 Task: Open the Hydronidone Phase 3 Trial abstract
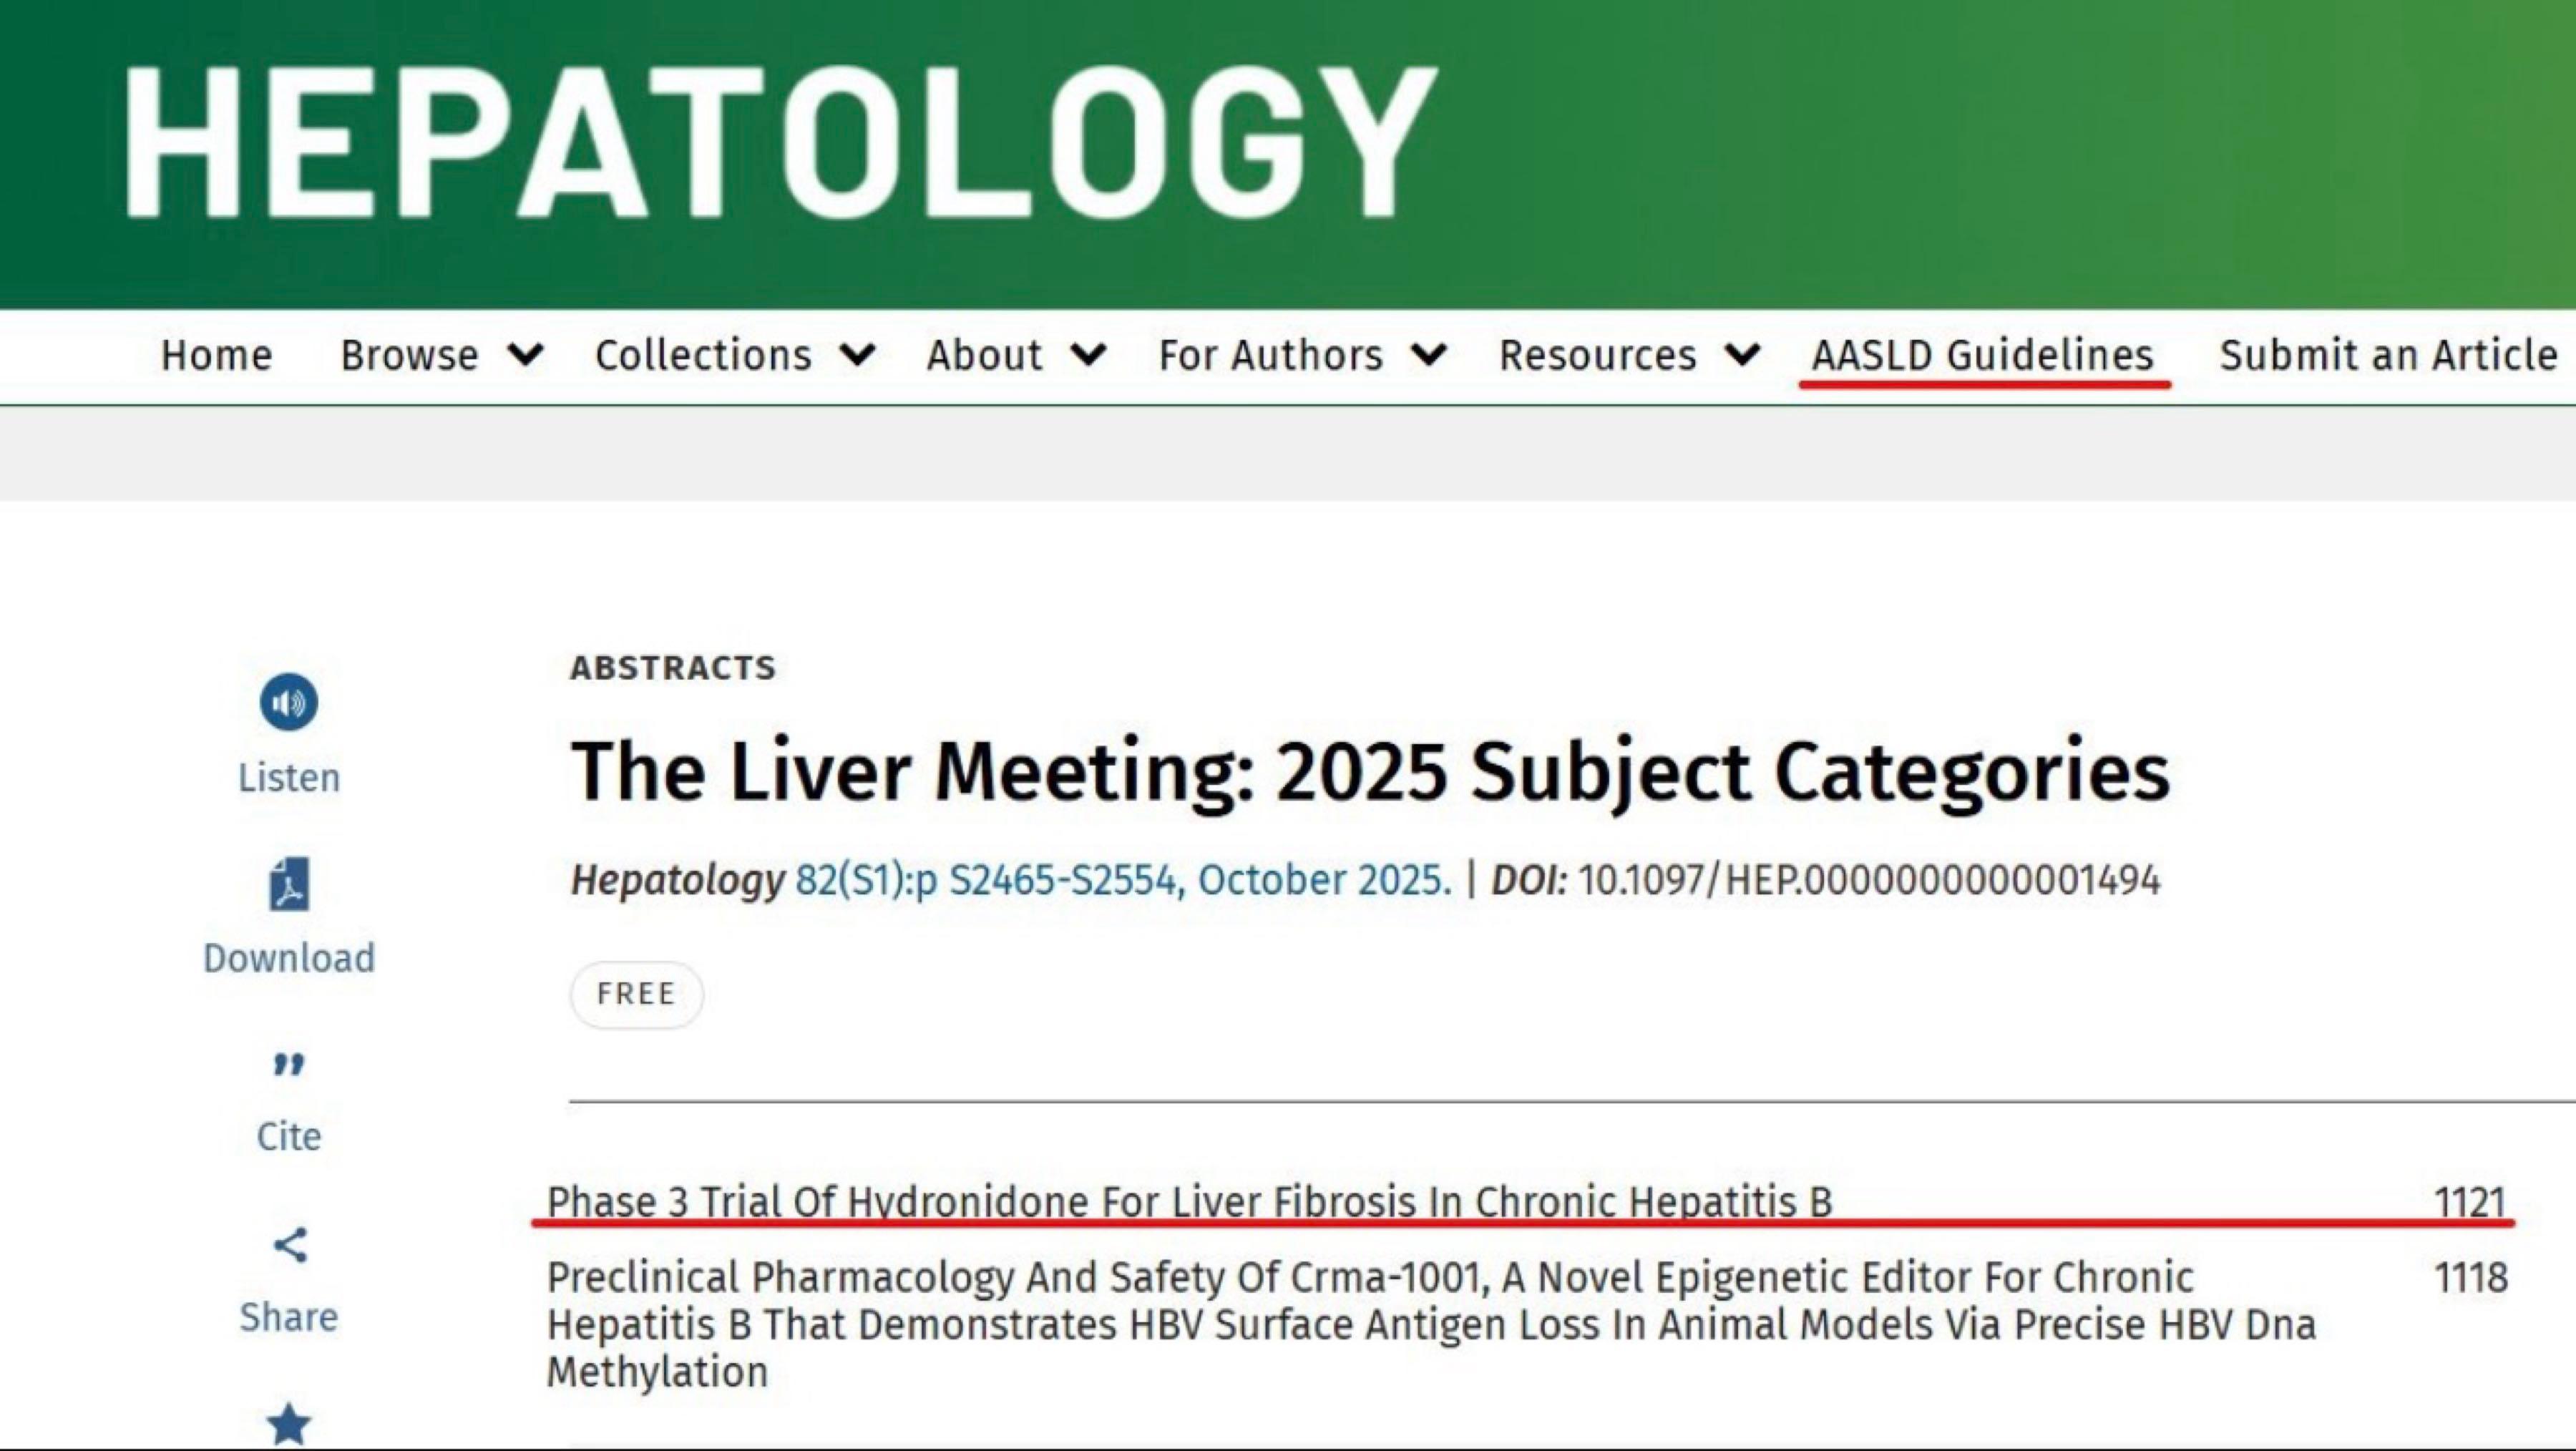pyautogui.click(x=1189, y=1201)
